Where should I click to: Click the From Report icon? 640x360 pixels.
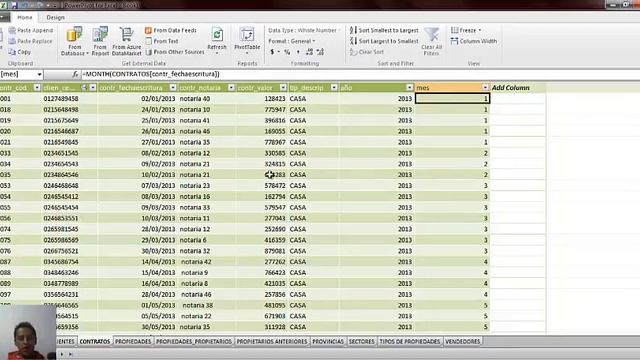pyautogui.click(x=100, y=41)
